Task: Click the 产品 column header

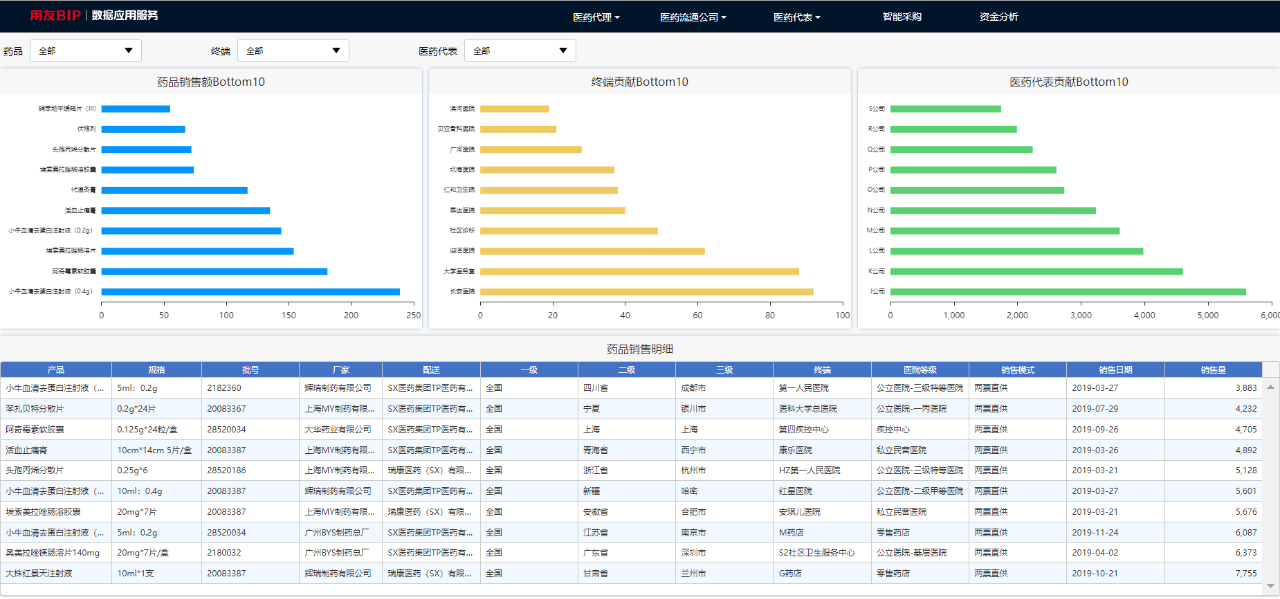Action: click(56, 369)
